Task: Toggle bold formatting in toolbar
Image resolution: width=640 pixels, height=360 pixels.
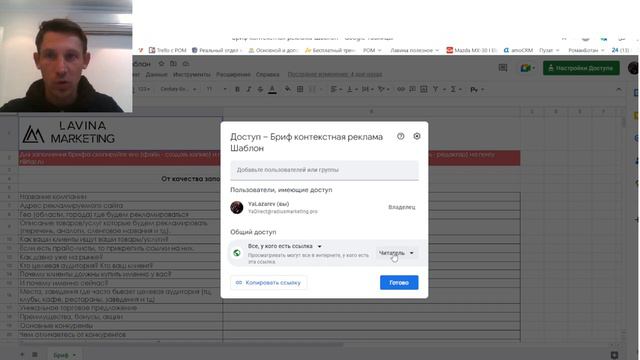Action: click(237, 89)
